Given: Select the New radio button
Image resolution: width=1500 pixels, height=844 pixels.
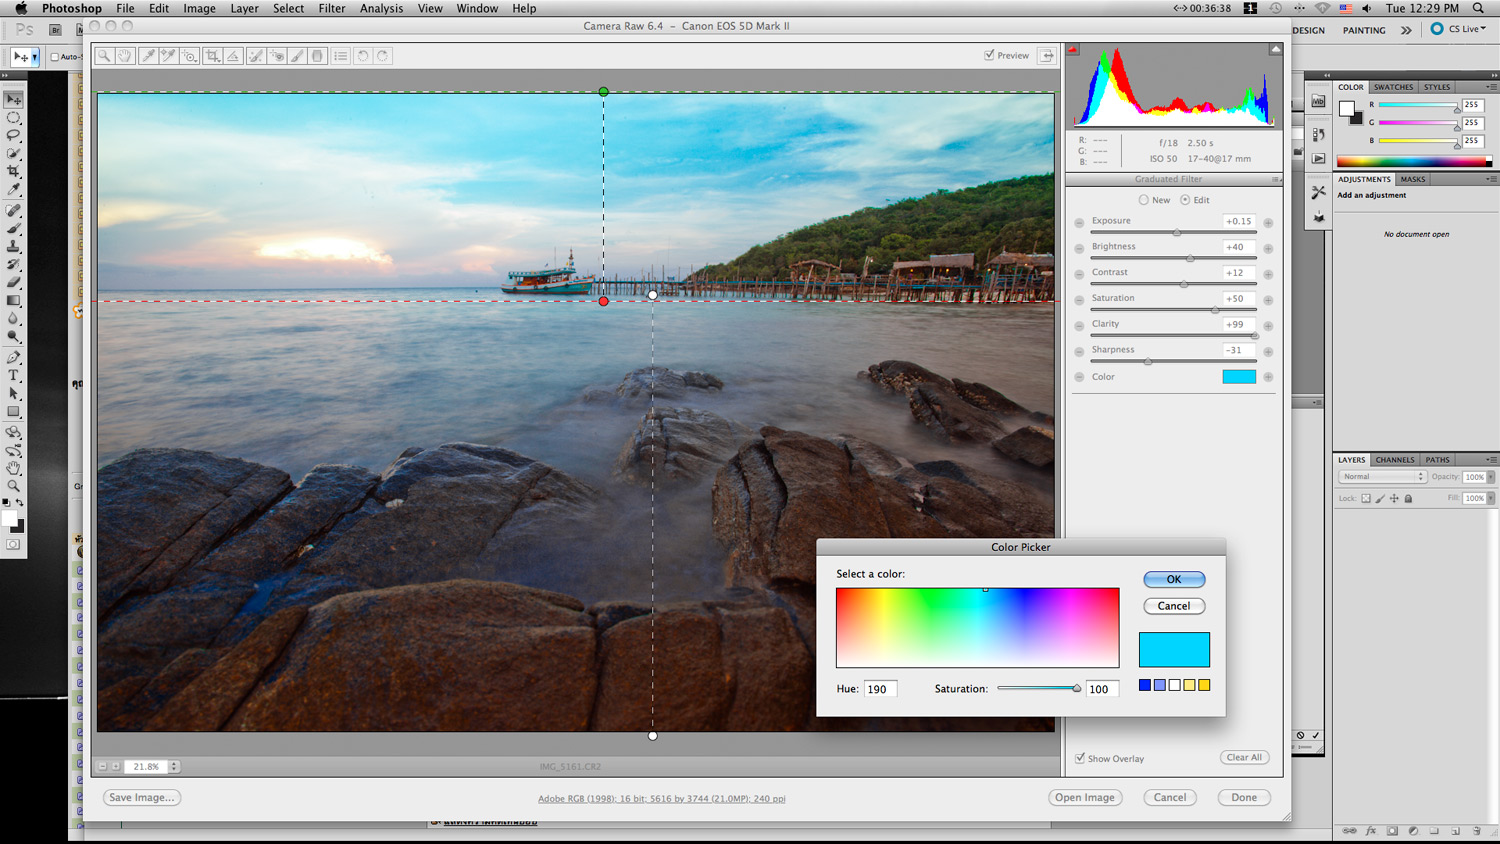Looking at the screenshot, I should point(1144,200).
